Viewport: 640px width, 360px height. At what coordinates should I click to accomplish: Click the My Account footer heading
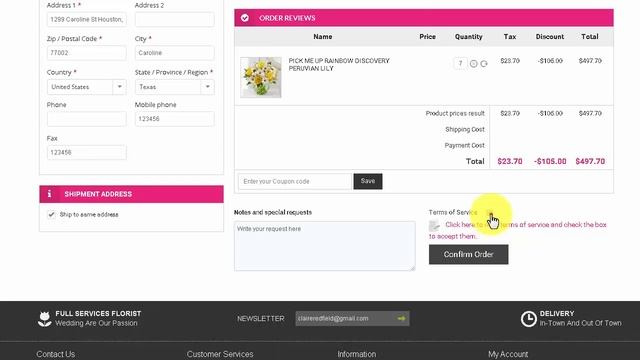tap(508, 354)
